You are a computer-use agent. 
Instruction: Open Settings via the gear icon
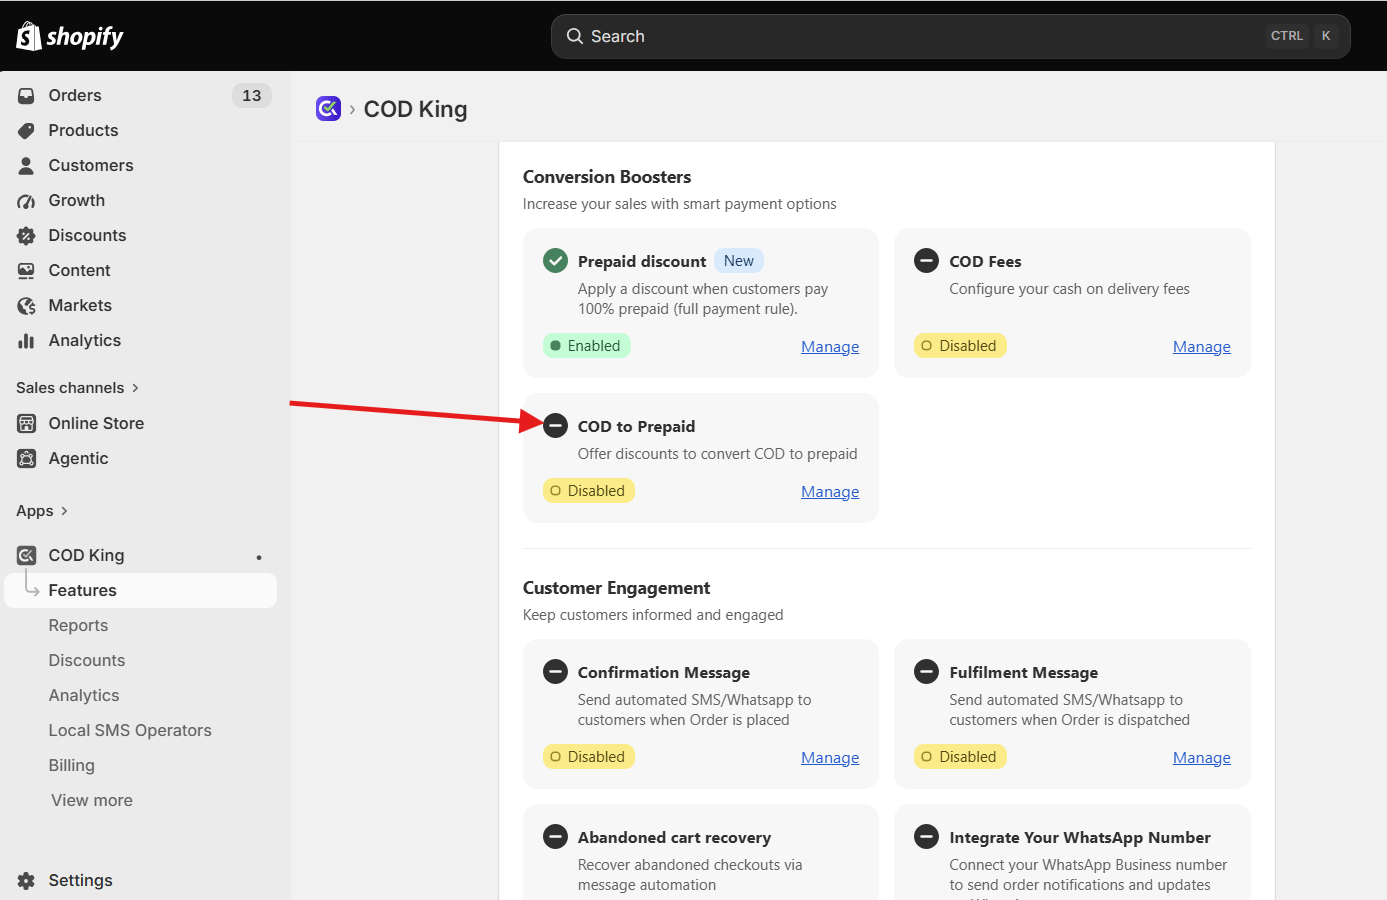[26, 880]
